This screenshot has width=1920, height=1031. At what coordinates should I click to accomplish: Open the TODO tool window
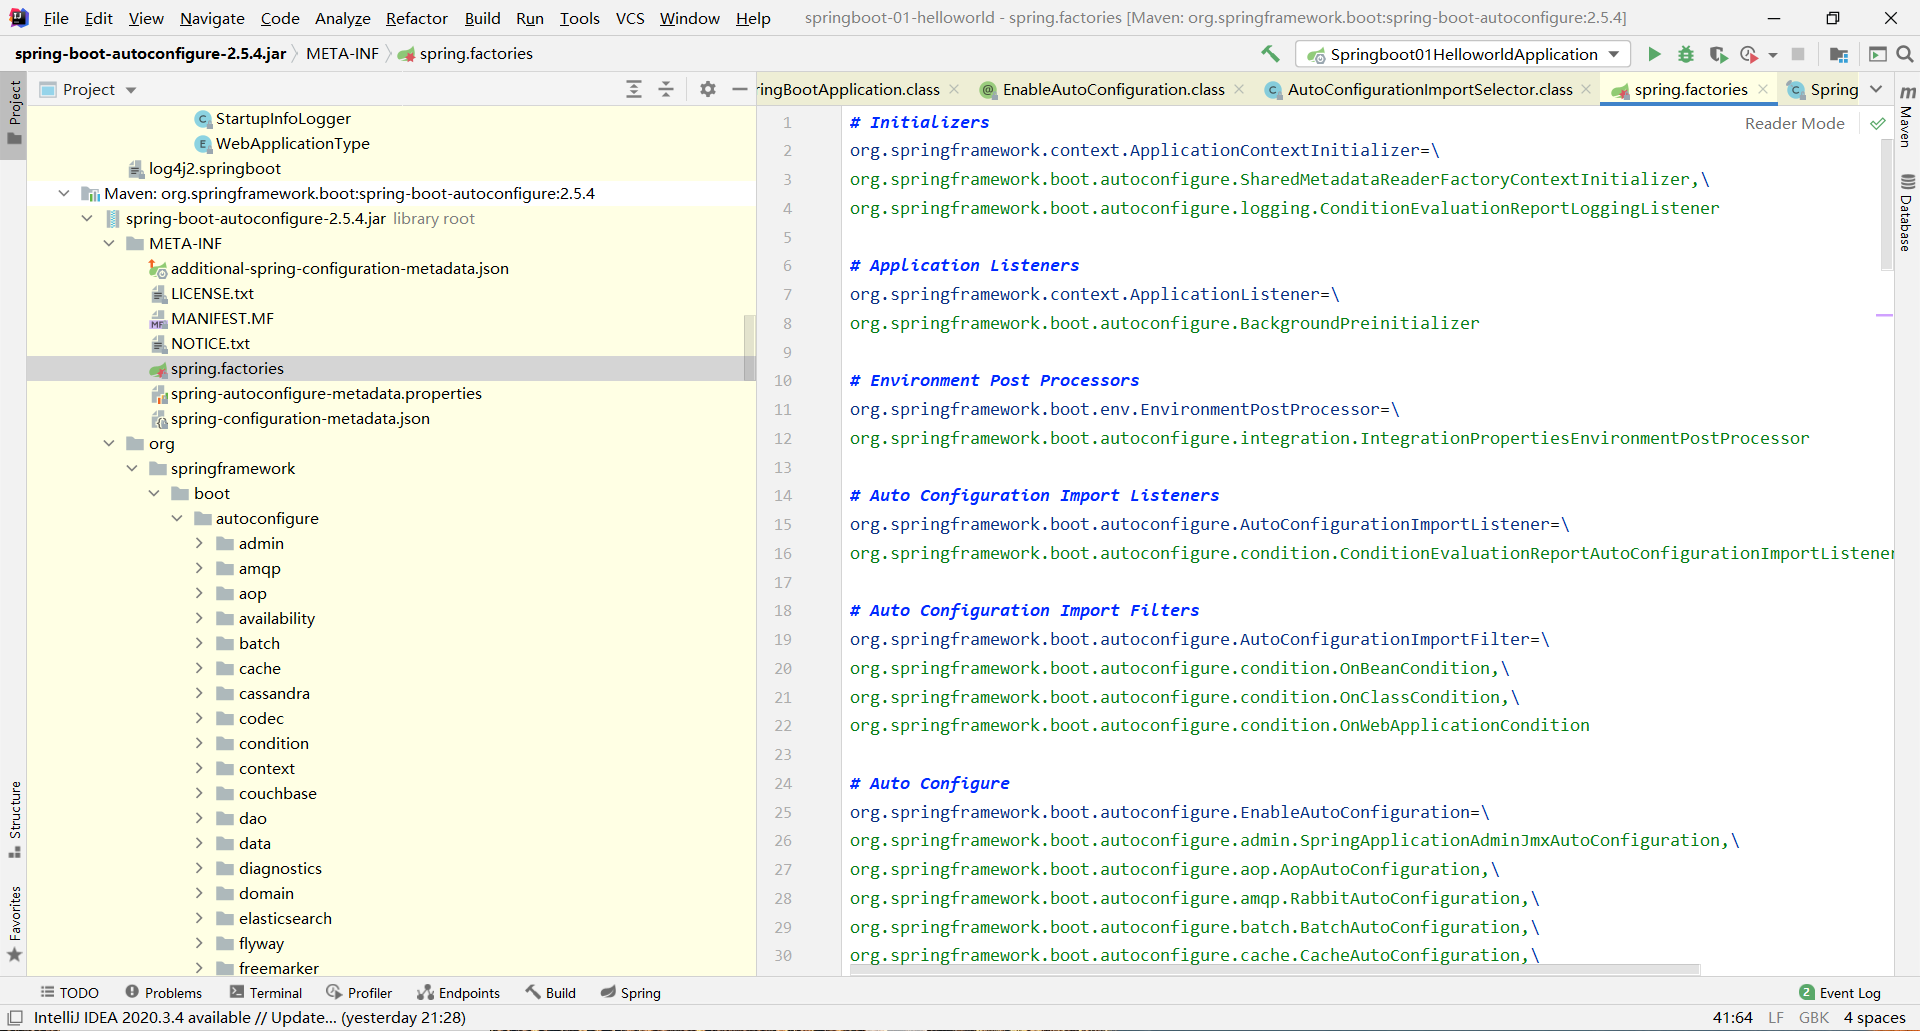point(70,993)
